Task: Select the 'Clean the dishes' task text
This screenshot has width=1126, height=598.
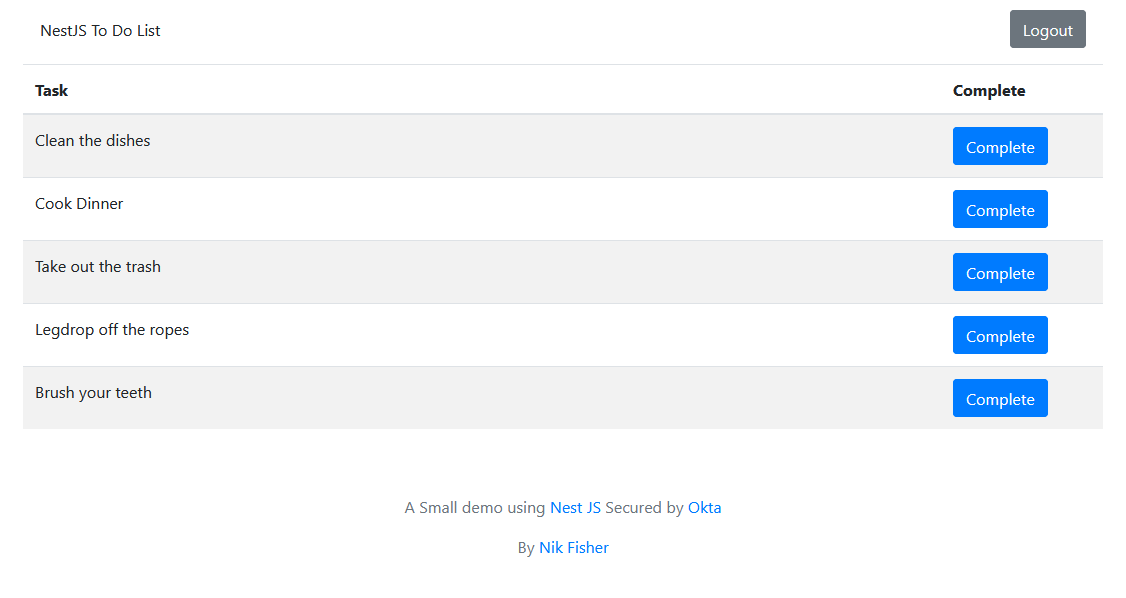Action: [92, 141]
